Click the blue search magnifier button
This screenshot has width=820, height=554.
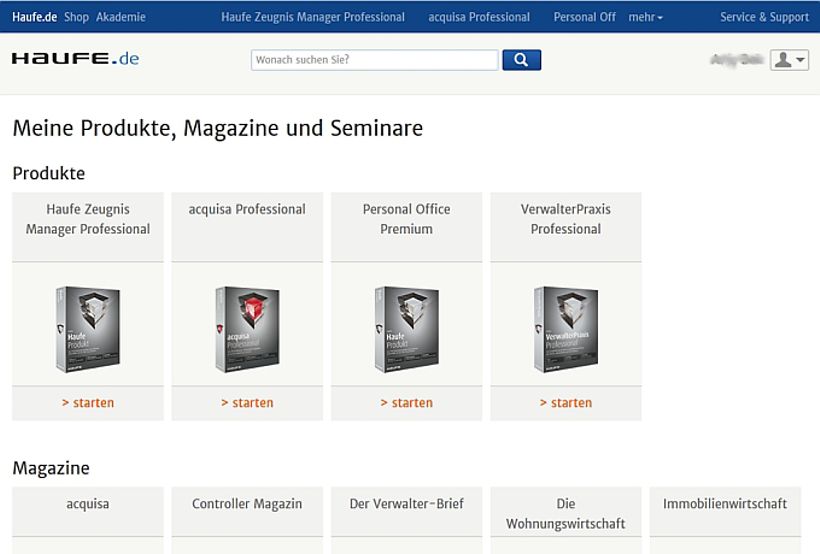click(521, 60)
